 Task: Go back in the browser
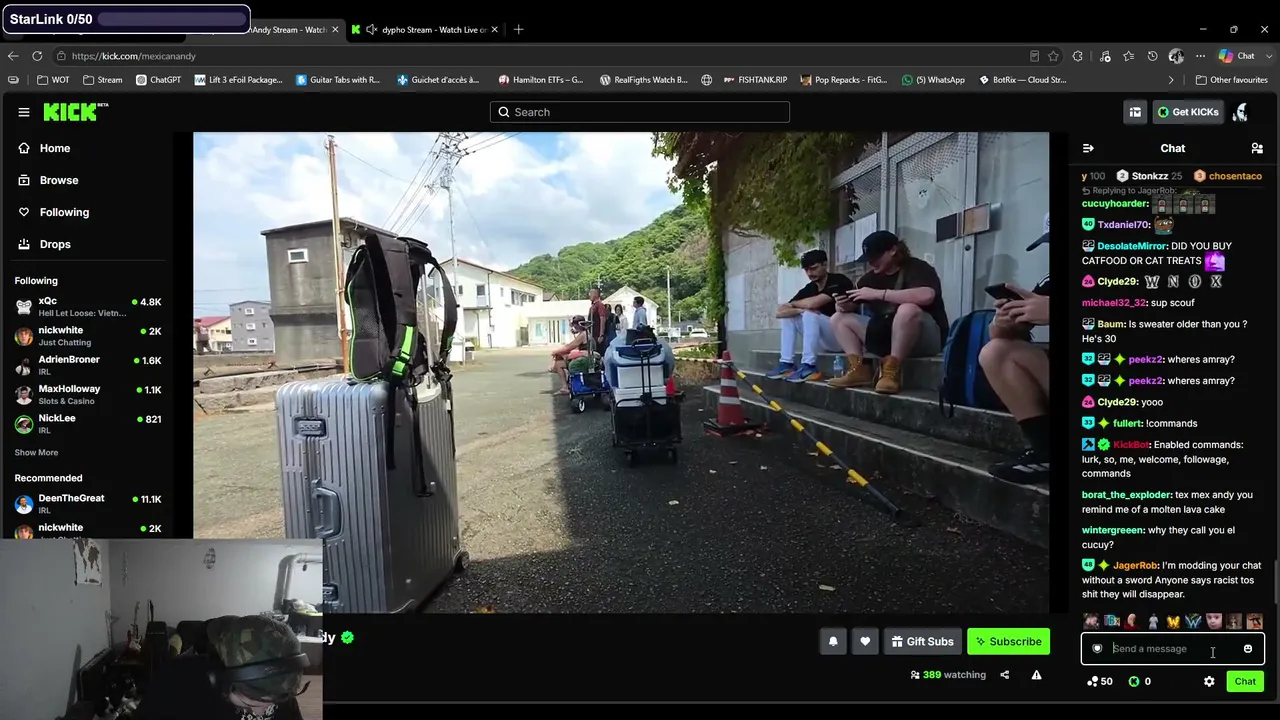[13, 56]
